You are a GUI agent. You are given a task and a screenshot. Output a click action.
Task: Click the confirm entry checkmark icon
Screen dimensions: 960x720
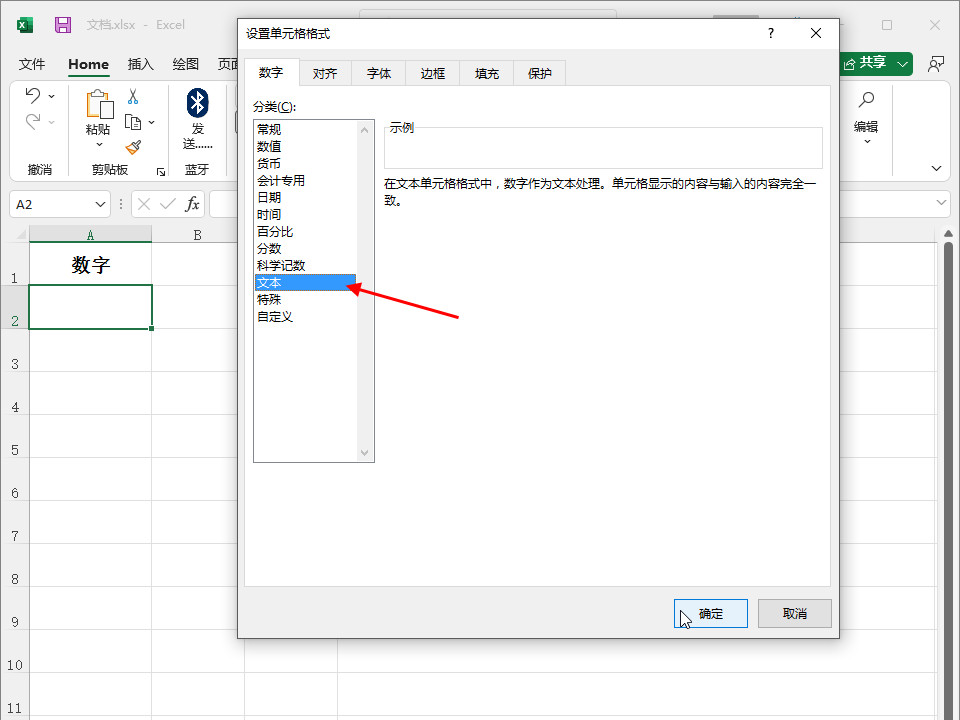[168, 204]
